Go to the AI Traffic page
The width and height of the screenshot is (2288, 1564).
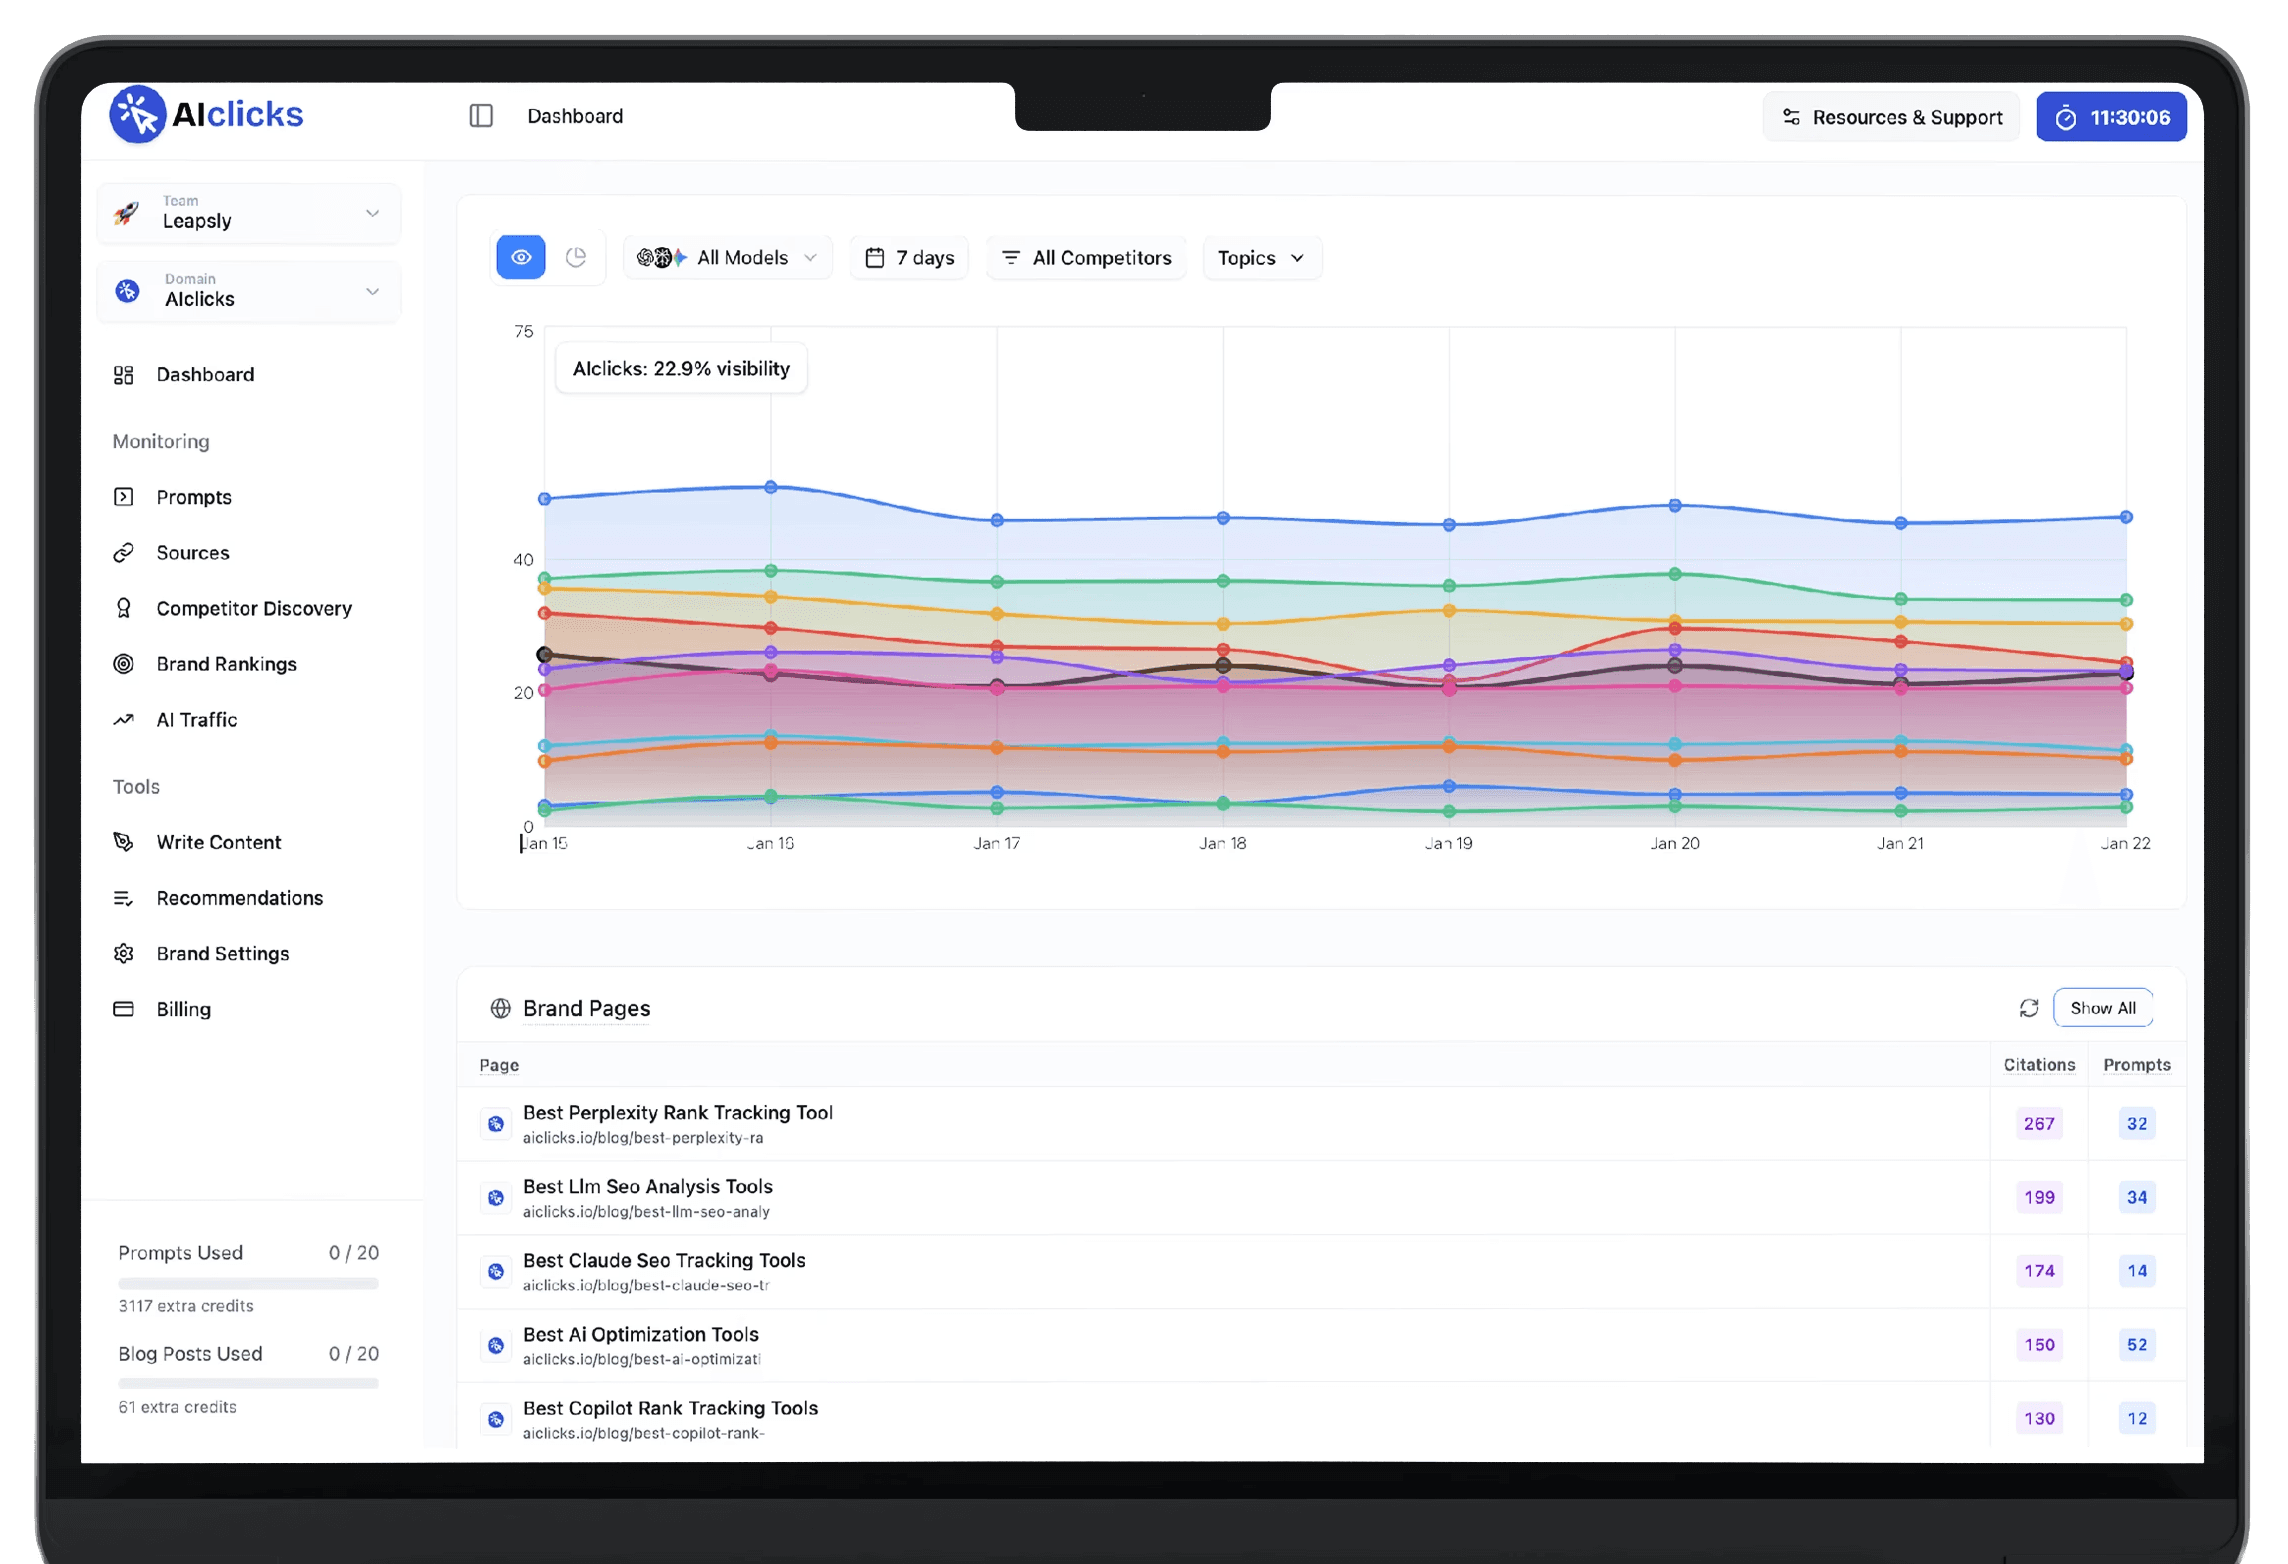[196, 720]
